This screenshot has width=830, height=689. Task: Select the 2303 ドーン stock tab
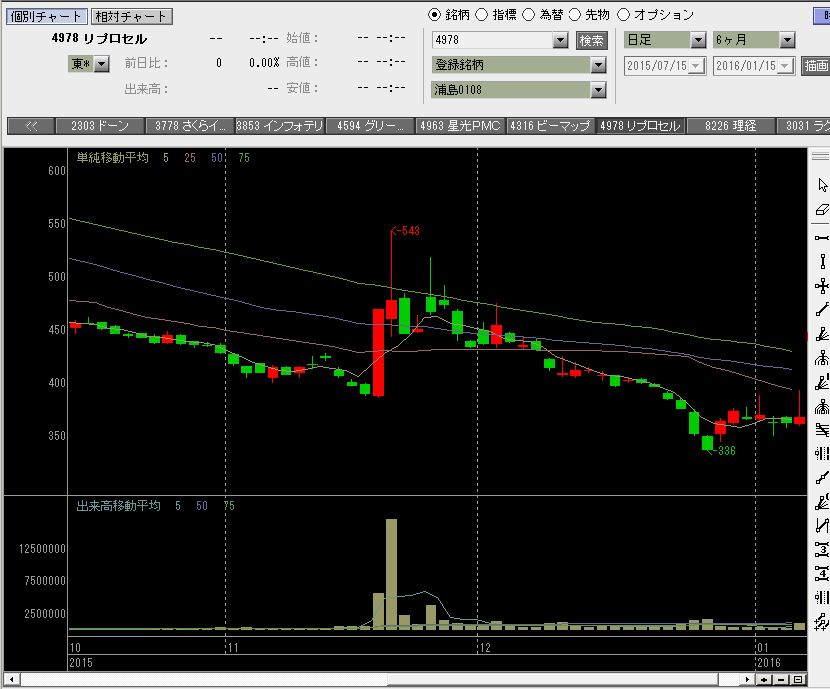[100, 126]
